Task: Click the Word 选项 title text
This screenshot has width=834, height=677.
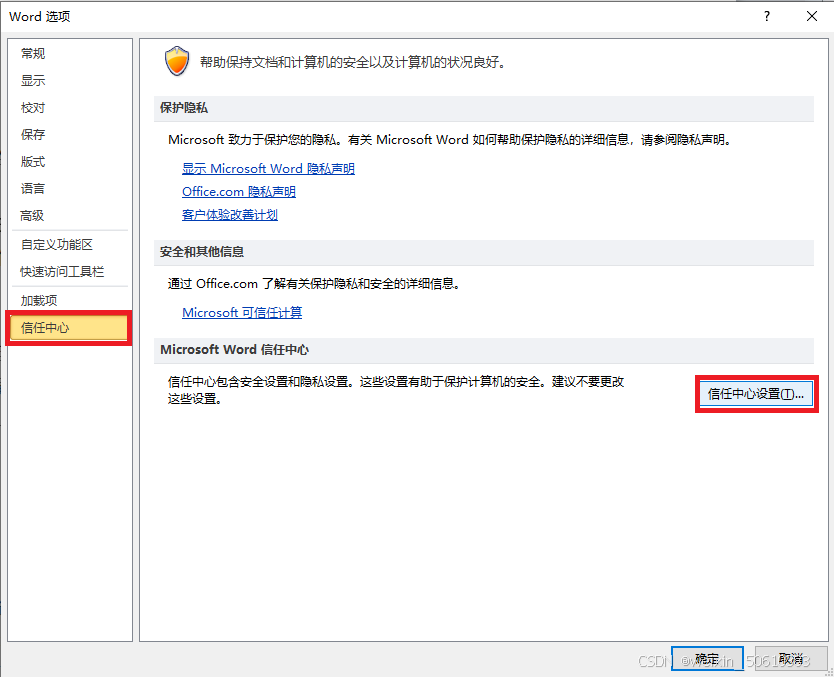Action: tap(39, 16)
